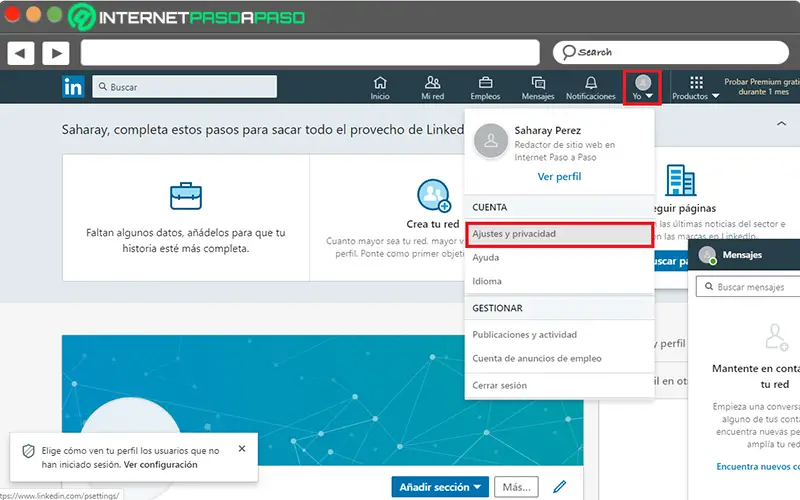Click the Saharay completa estos pasos heading
The height and width of the screenshot is (500, 800).
pyautogui.click(x=263, y=130)
